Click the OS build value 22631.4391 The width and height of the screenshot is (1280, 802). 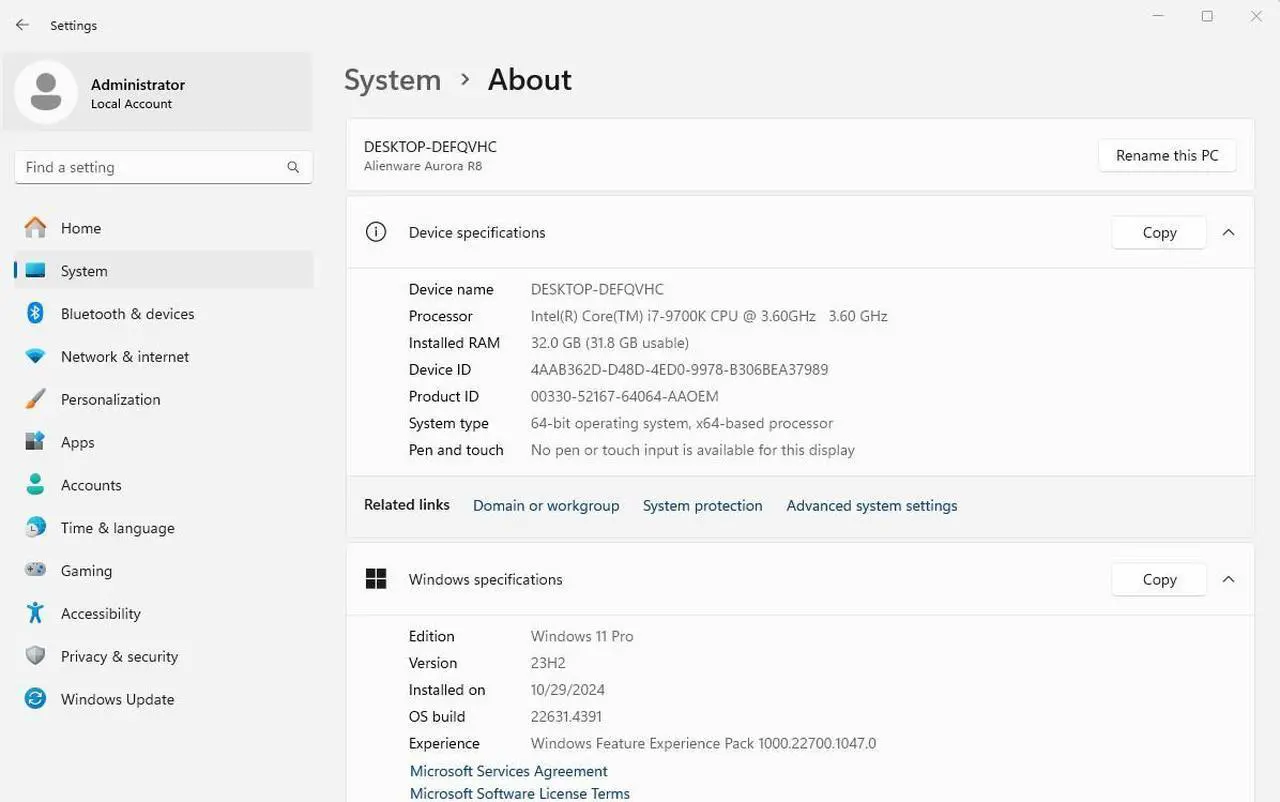click(x=566, y=717)
